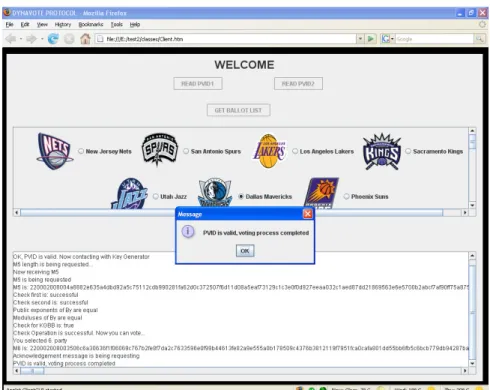The image size is (490, 390).
Task: Open the History menu
Action: [x=63, y=24]
